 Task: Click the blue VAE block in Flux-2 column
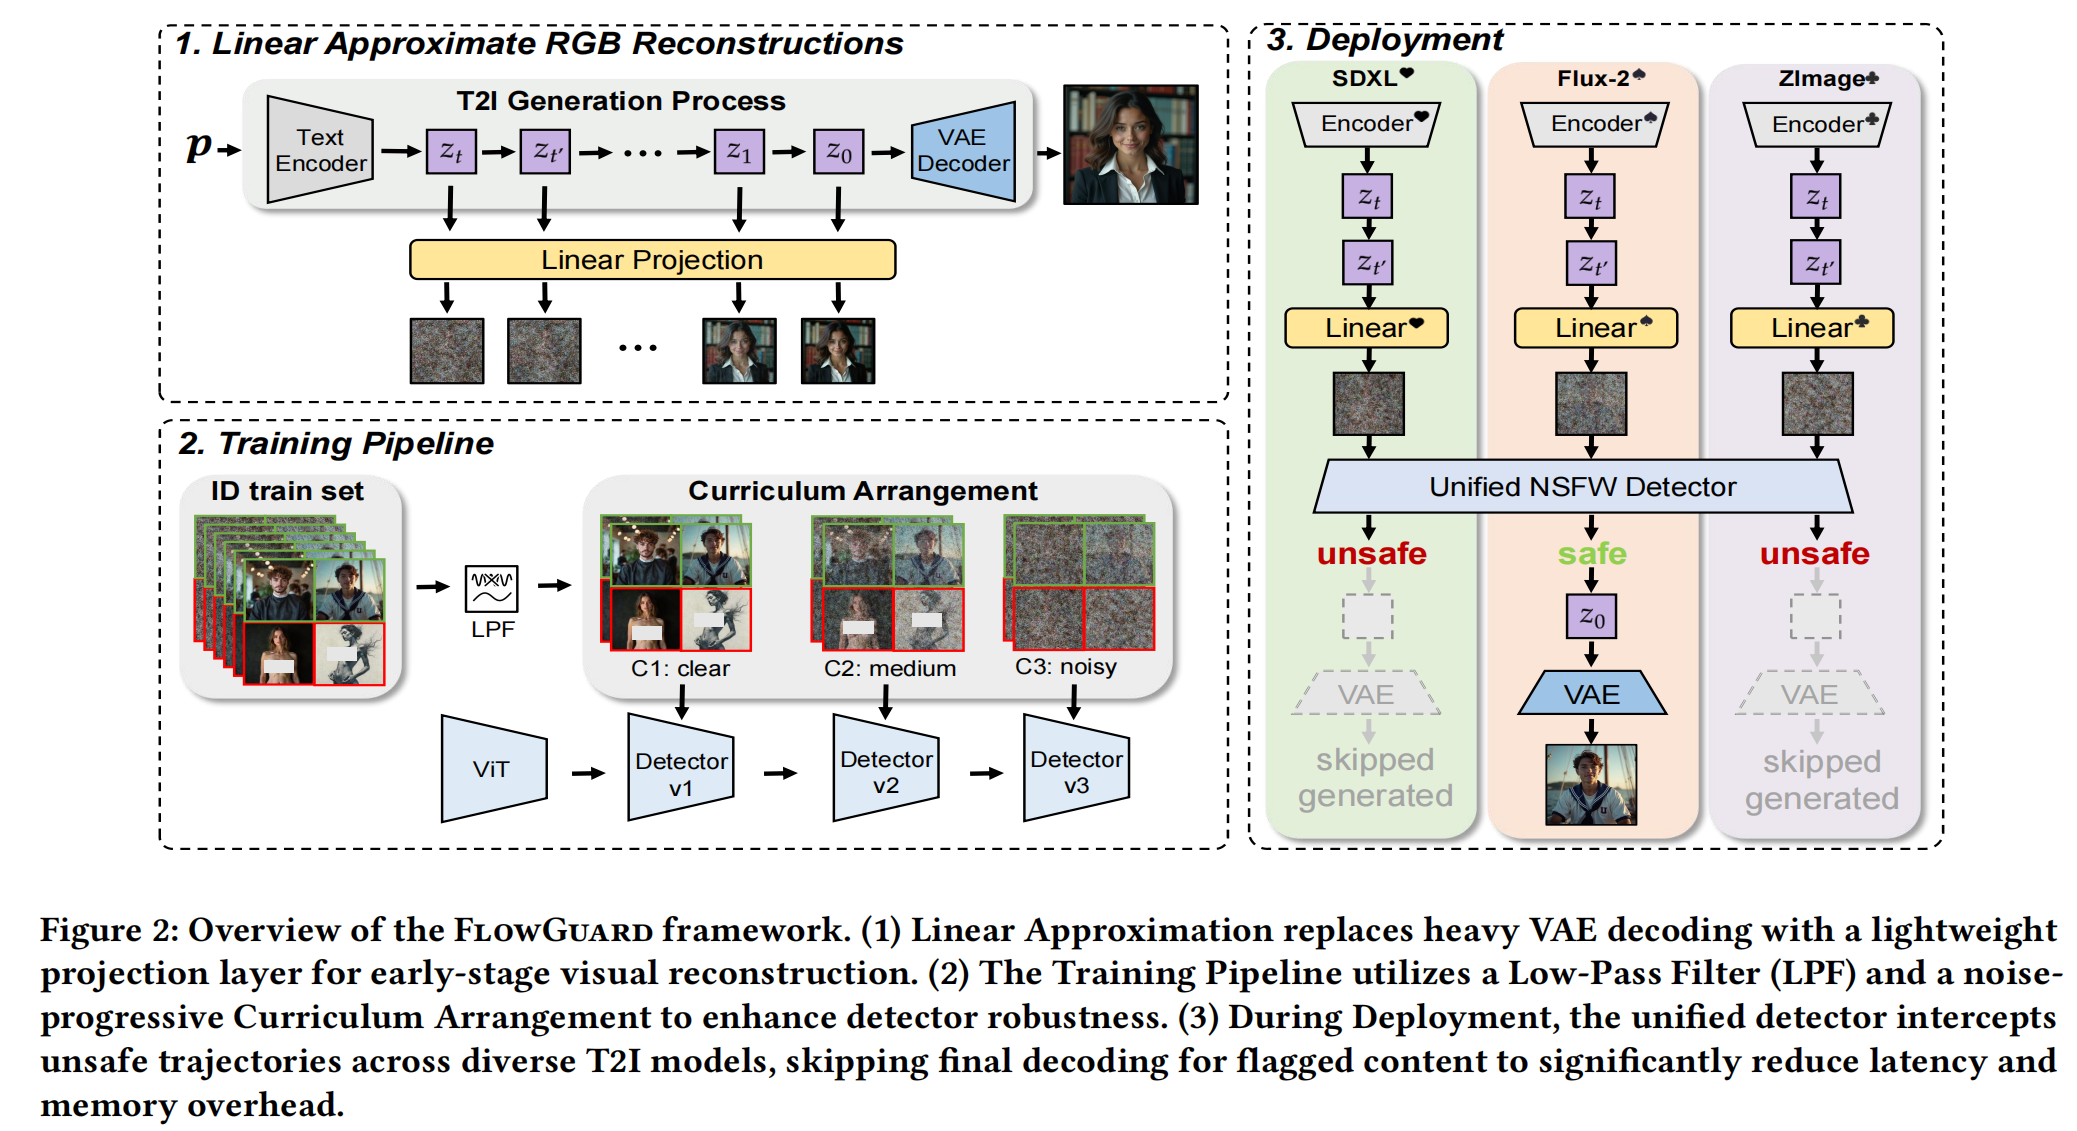point(1592,693)
